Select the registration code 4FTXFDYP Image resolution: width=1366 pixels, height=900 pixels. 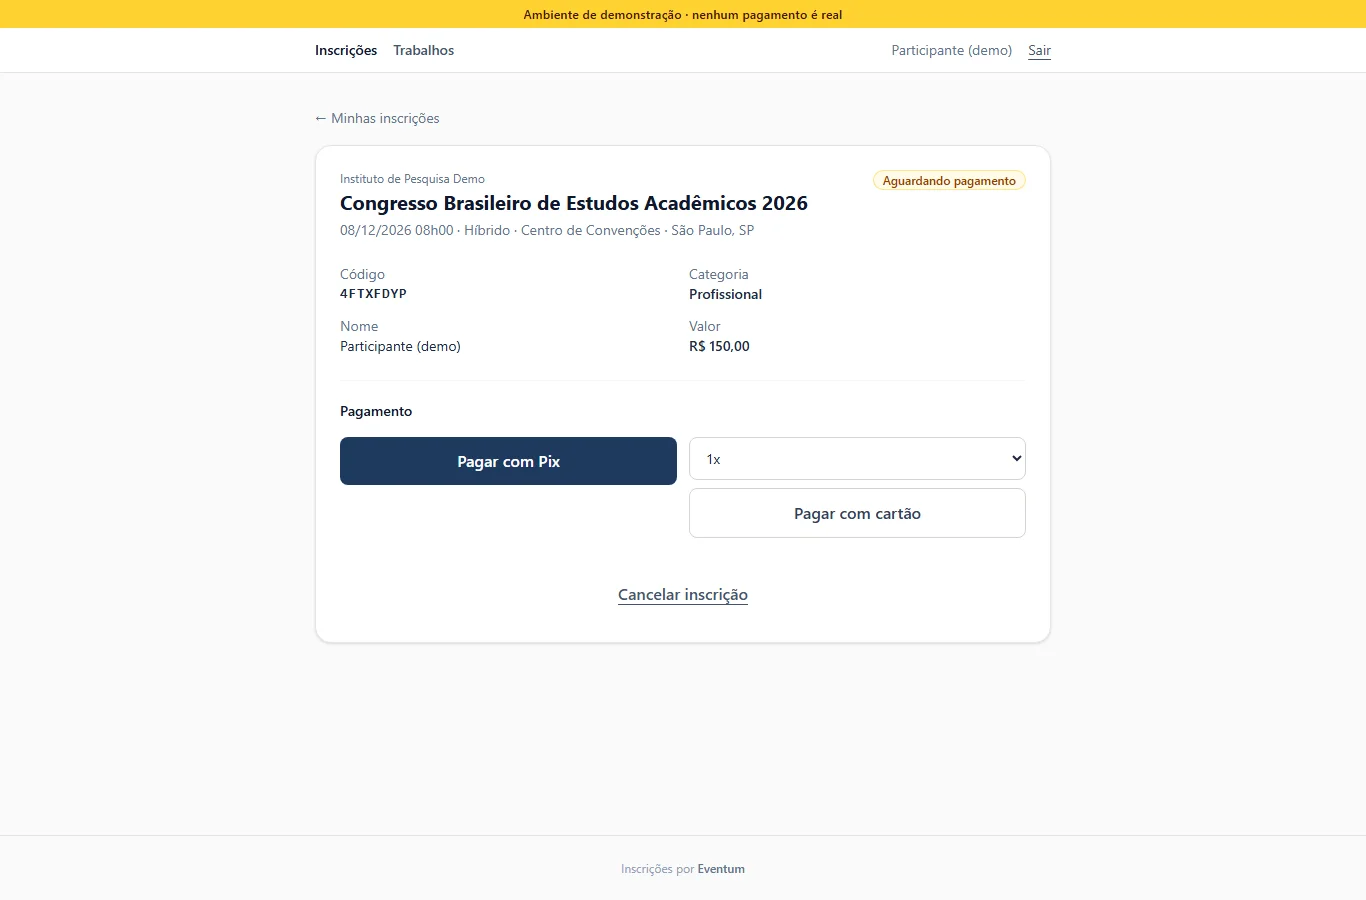(373, 294)
